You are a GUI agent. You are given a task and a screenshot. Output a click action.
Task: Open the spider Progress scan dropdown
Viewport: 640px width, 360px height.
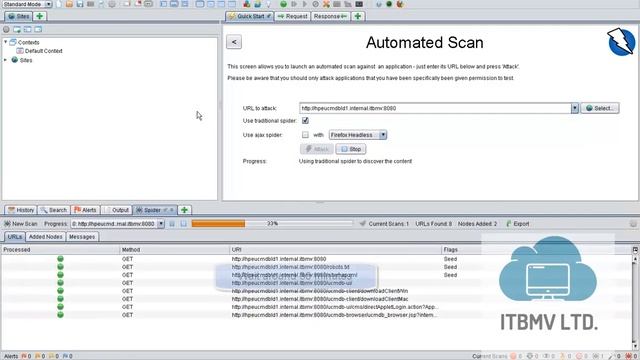pyautogui.click(x=118, y=224)
